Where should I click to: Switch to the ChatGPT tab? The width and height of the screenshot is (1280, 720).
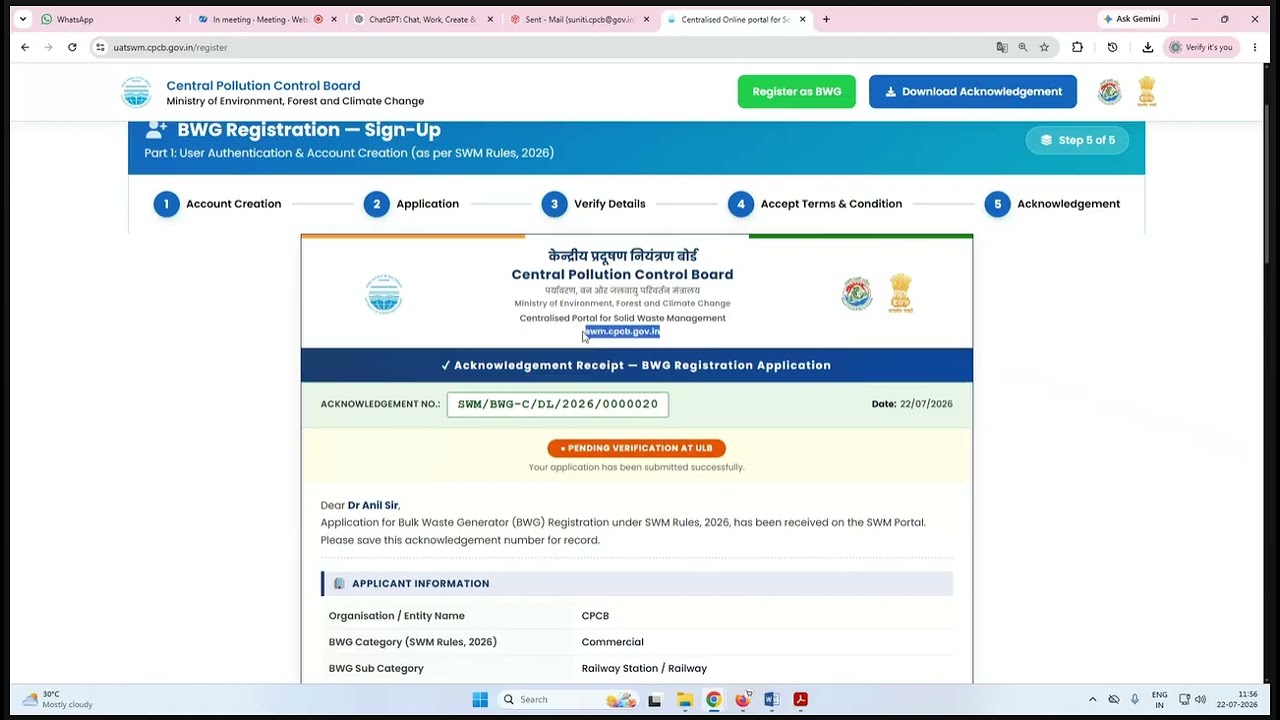coord(424,19)
